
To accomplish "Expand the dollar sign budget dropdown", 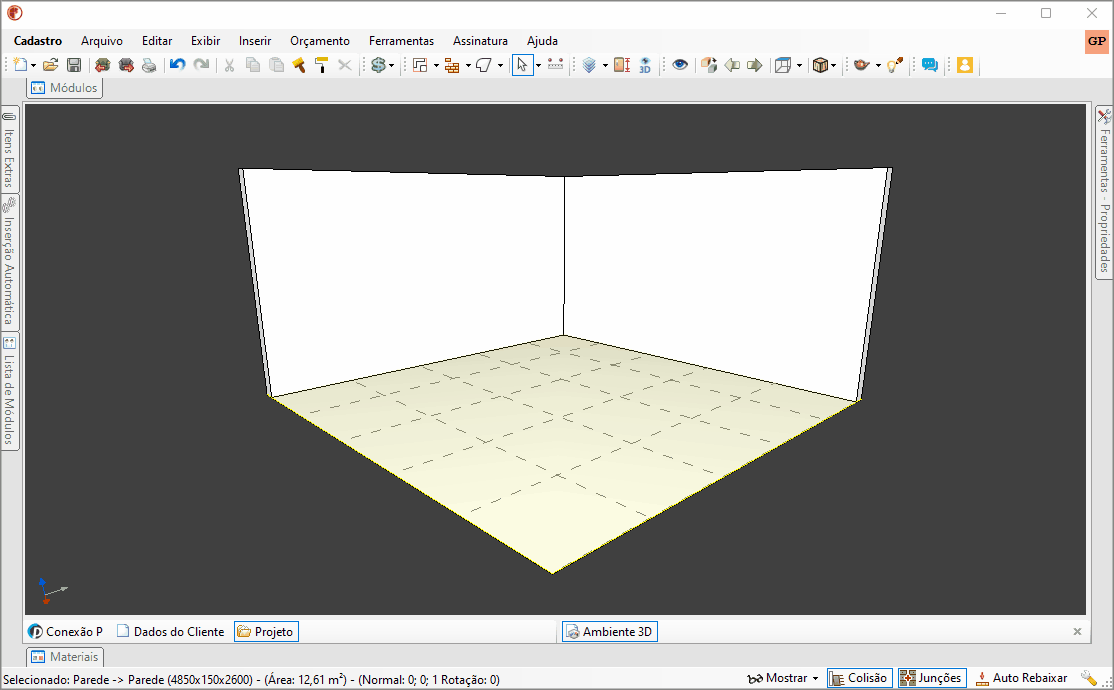I will point(391,66).
